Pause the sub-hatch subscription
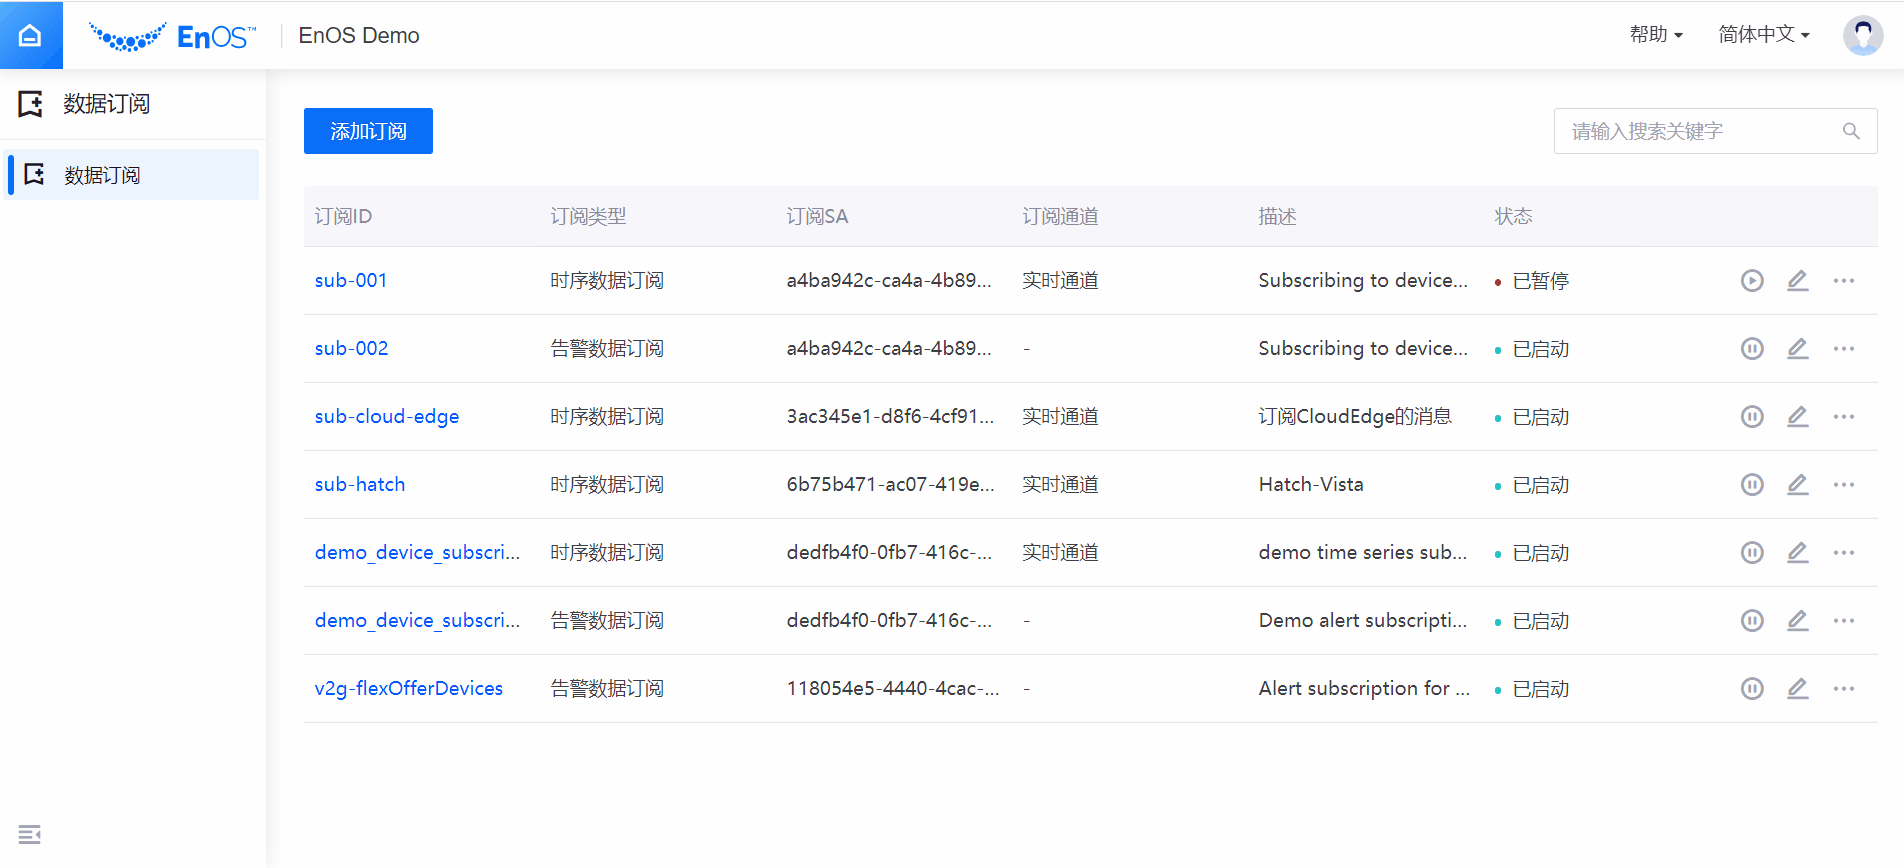Image resolution: width=1904 pixels, height=868 pixels. [1751, 485]
